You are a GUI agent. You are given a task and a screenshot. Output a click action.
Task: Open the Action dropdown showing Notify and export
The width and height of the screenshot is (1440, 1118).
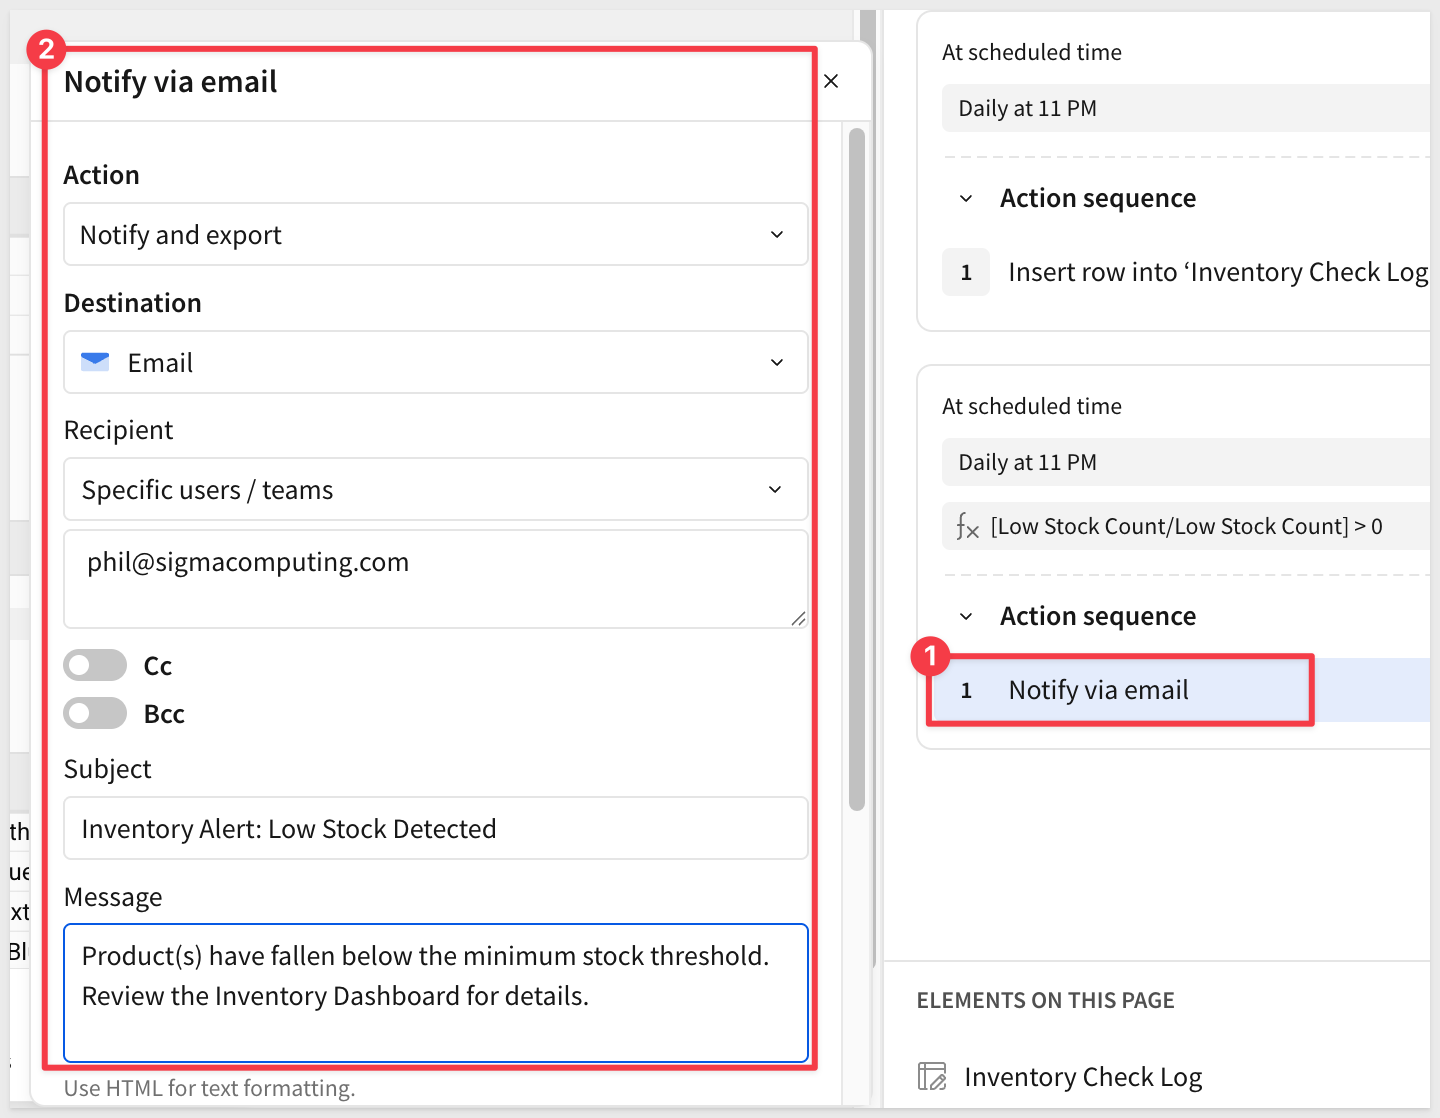435,235
